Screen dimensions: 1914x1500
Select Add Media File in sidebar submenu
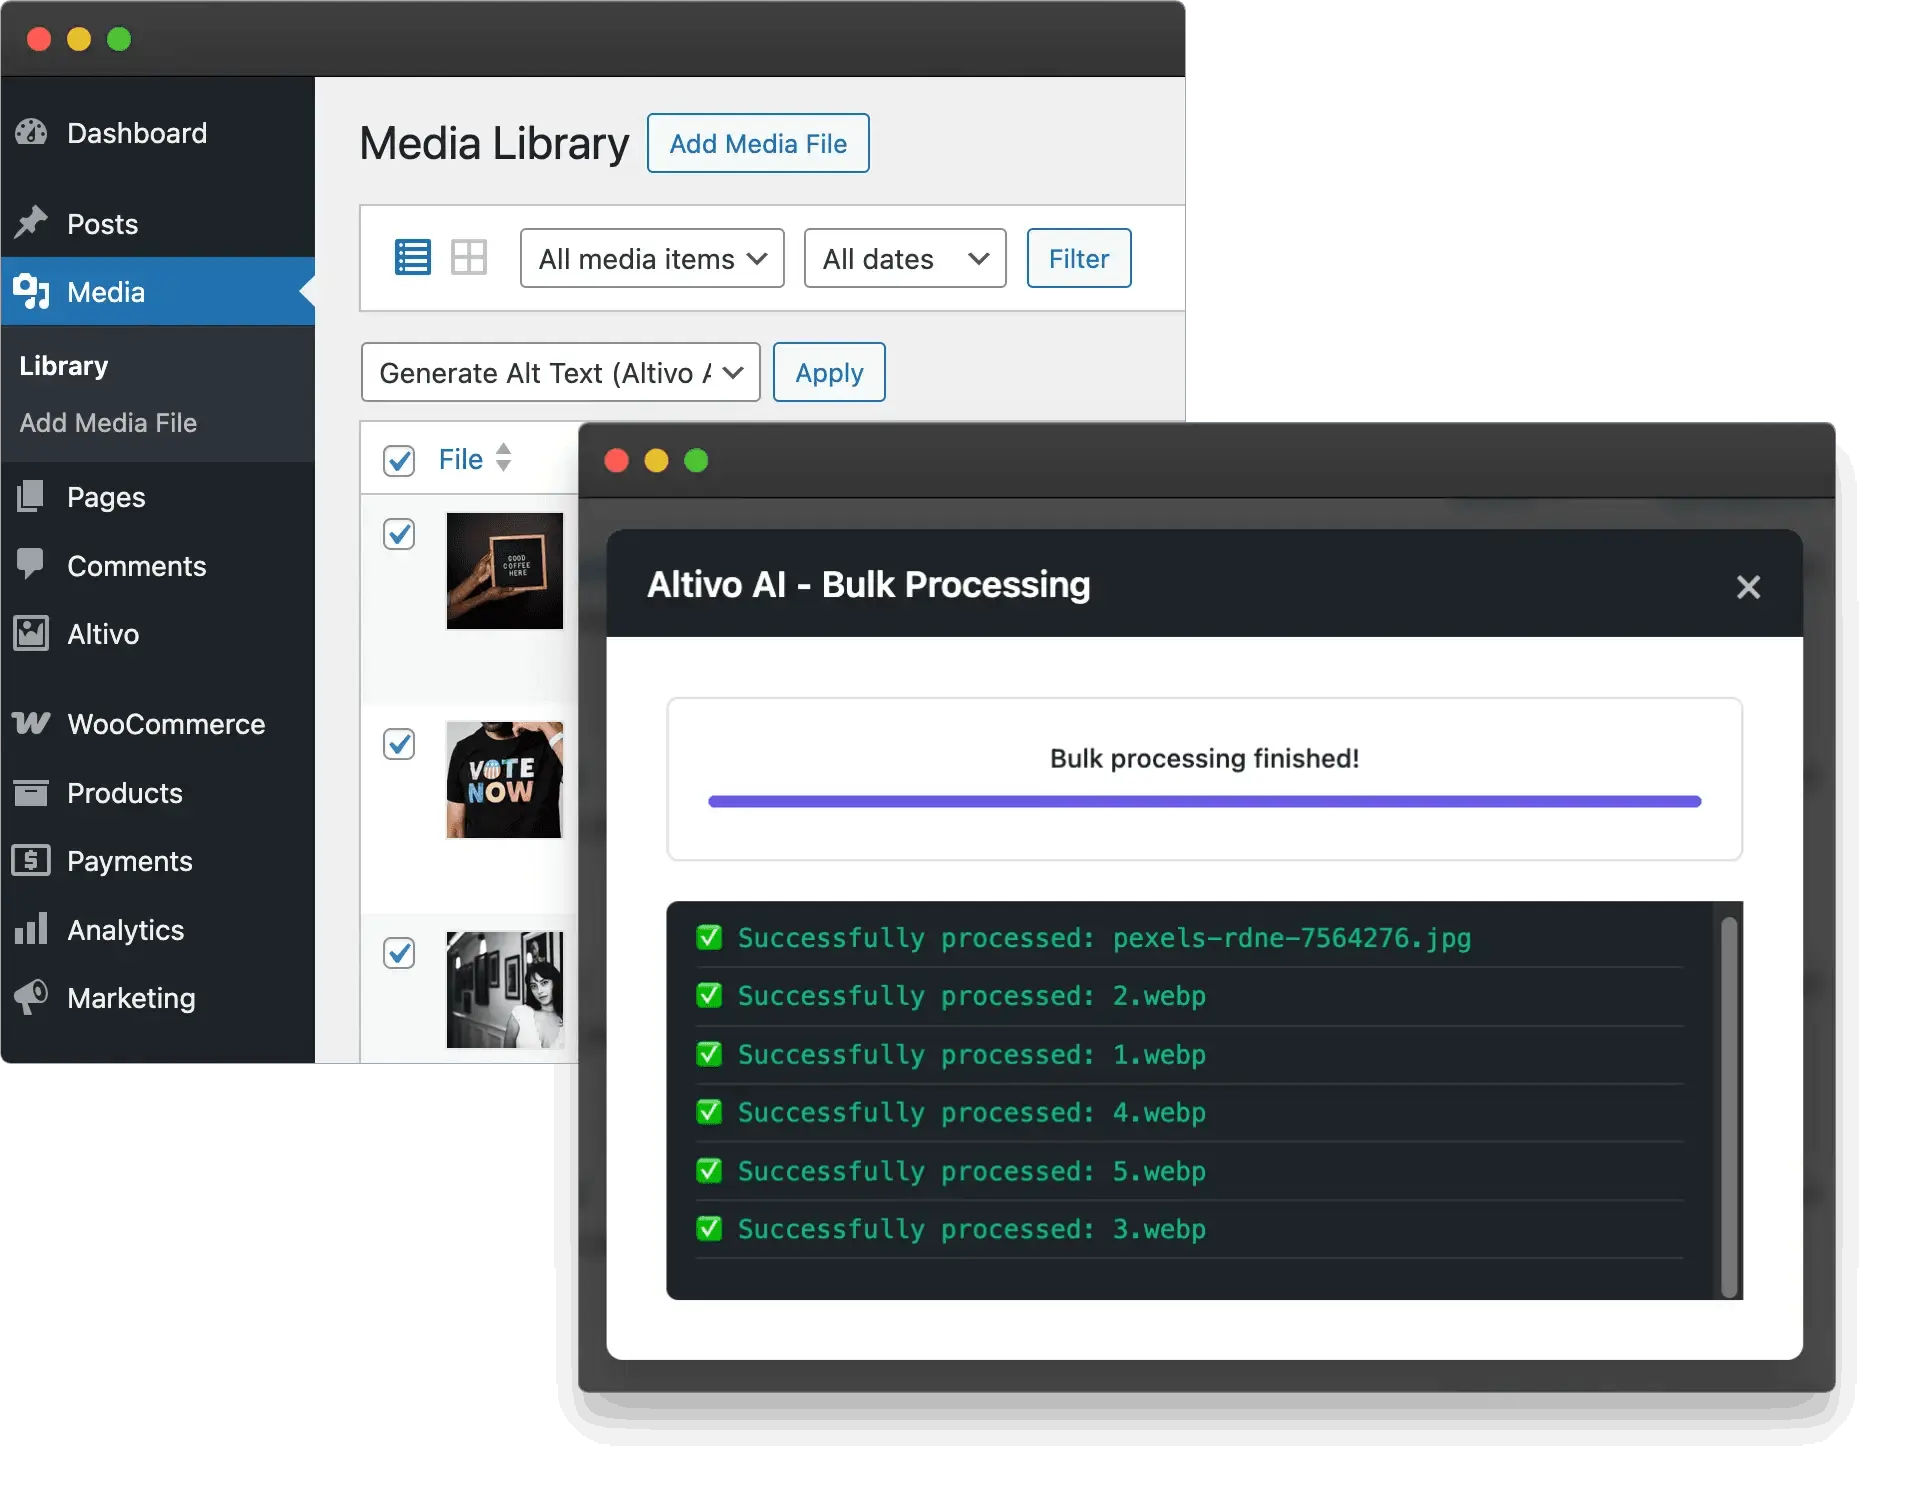click(108, 422)
